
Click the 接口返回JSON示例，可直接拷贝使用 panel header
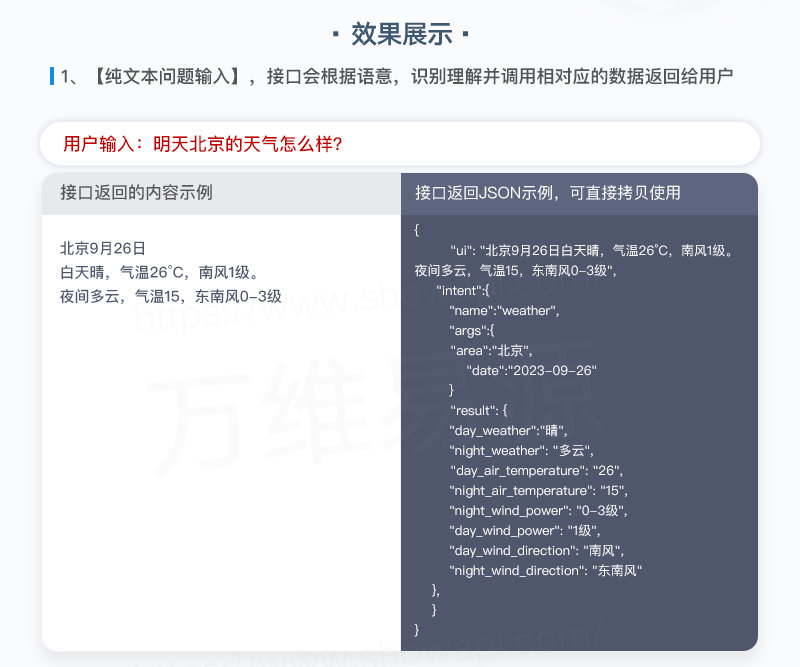point(579,193)
